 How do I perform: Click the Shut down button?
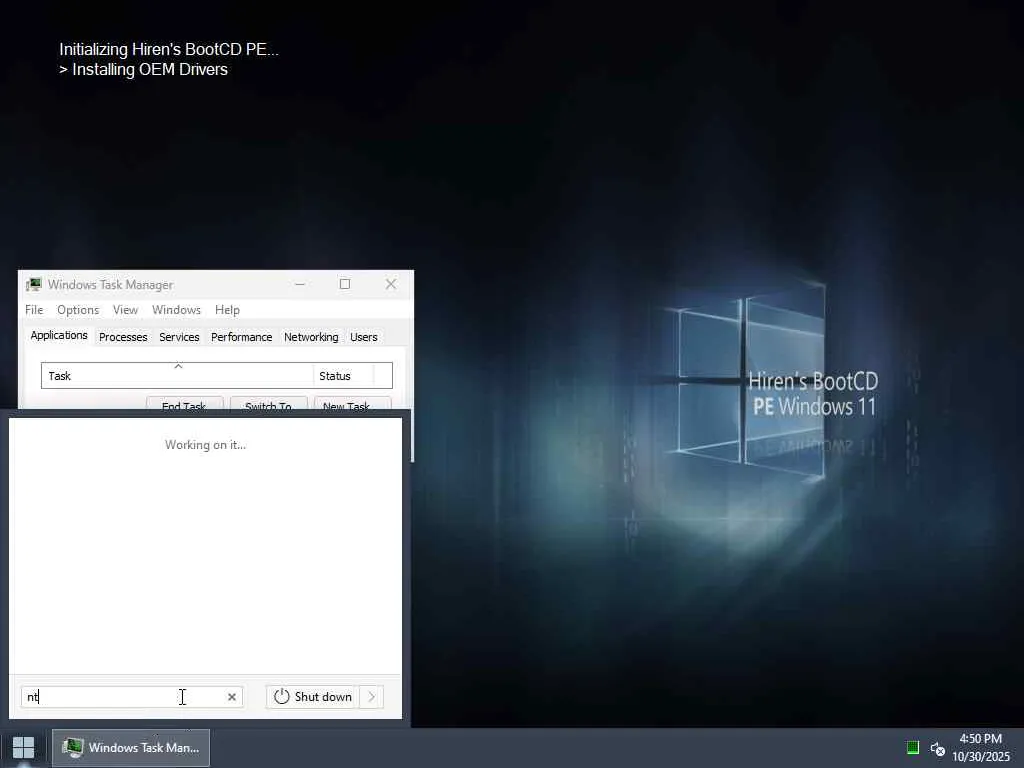313,697
